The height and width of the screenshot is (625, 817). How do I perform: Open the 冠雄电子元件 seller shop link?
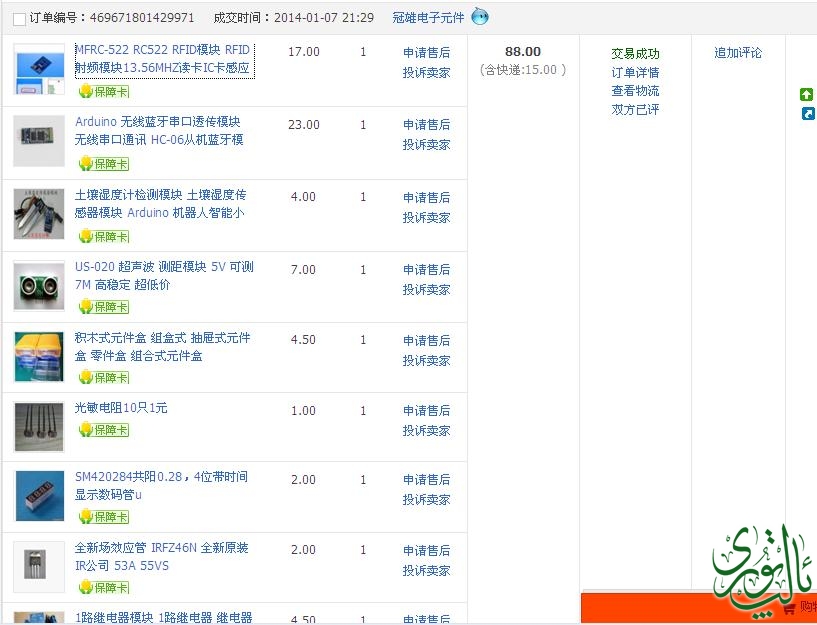click(x=428, y=18)
